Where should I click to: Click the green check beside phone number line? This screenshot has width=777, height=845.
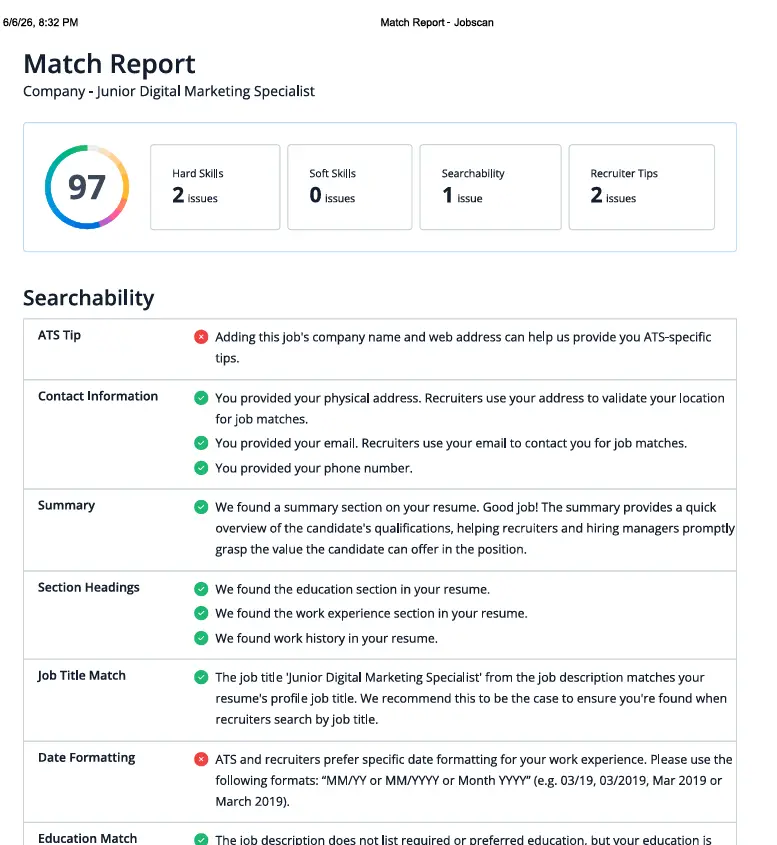click(201, 468)
